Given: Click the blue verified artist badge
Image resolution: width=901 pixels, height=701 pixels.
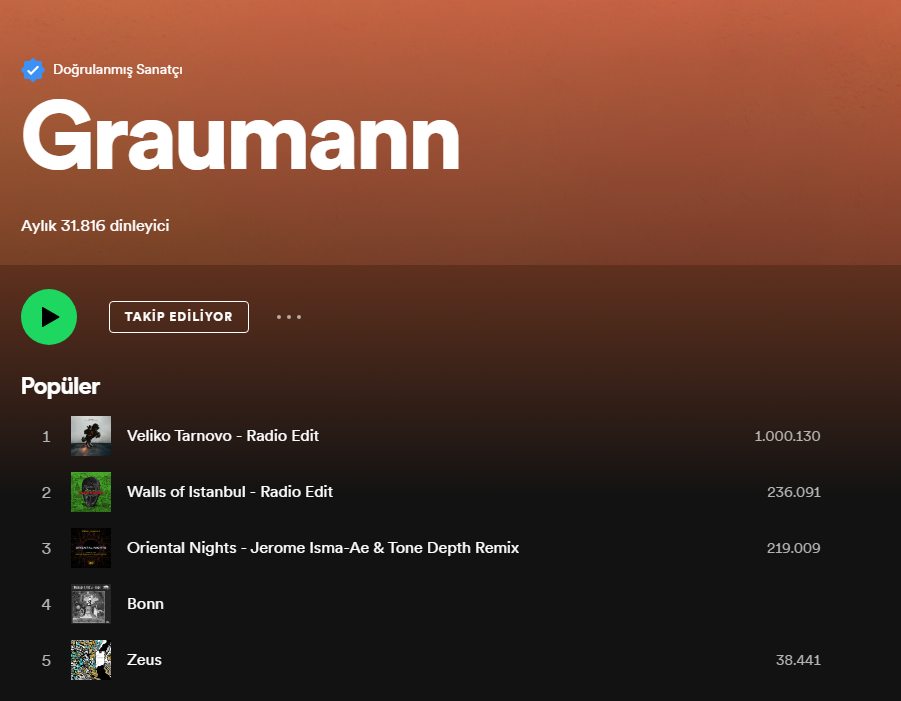Looking at the screenshot, I should click(33, 70).
